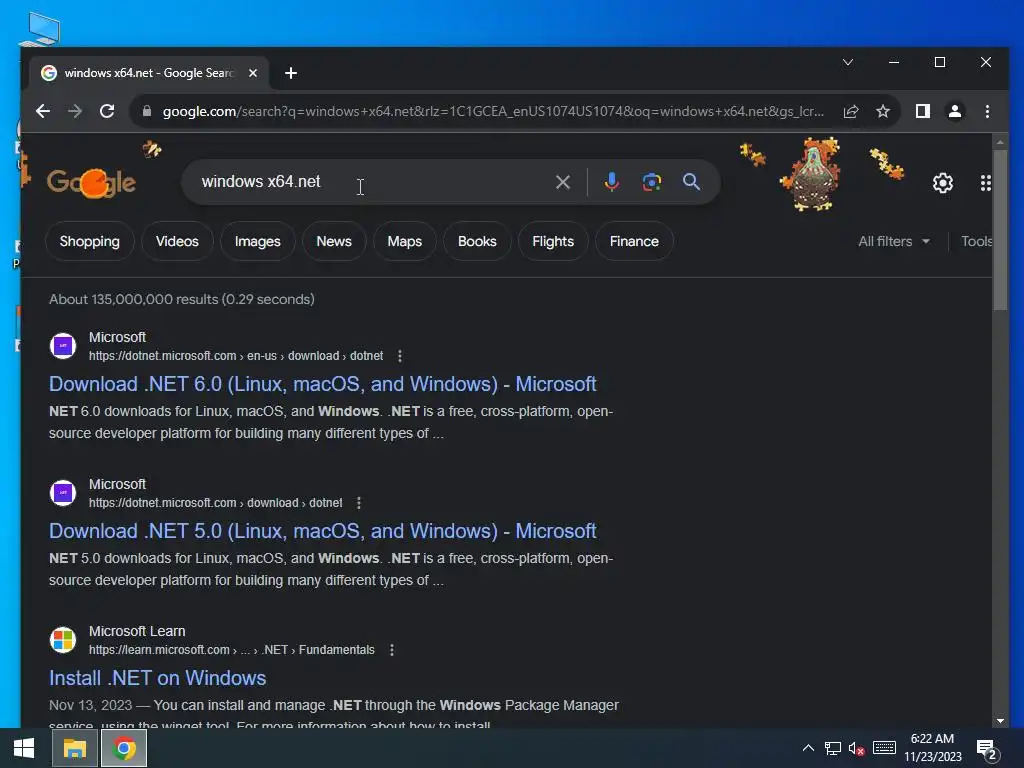Click Chrome's forward navigation arrow
Viewport: 1024px width, 768px height.
[x=75, y=111]
